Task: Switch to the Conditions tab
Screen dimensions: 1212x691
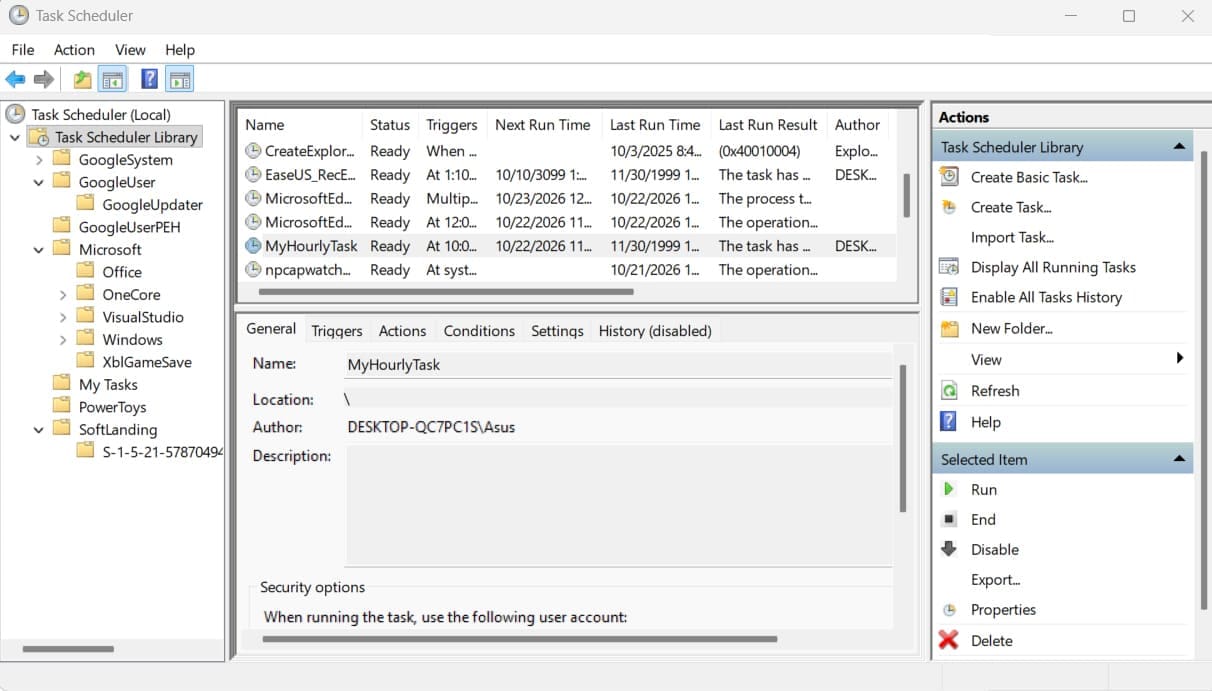Action: click(479, 331)
